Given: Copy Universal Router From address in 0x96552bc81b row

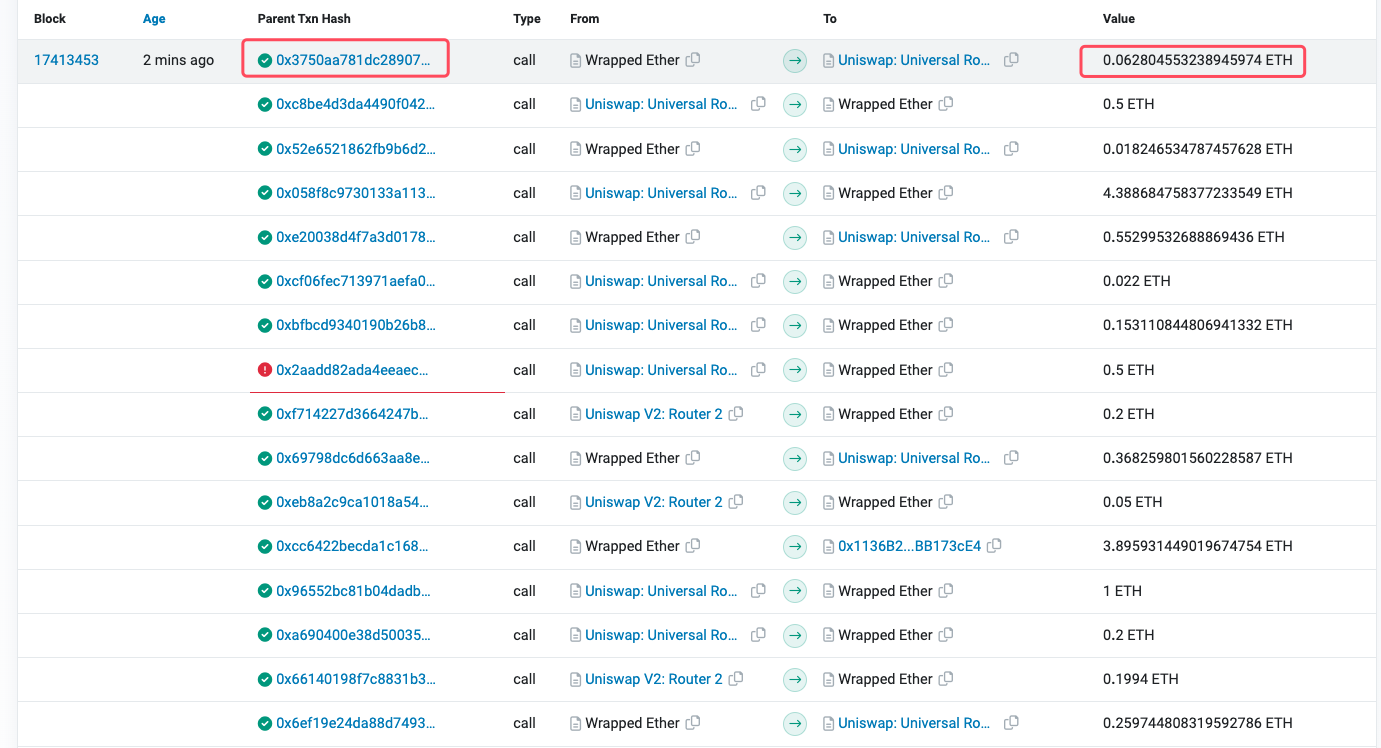Looking at the screenshot, I should 758,591.
